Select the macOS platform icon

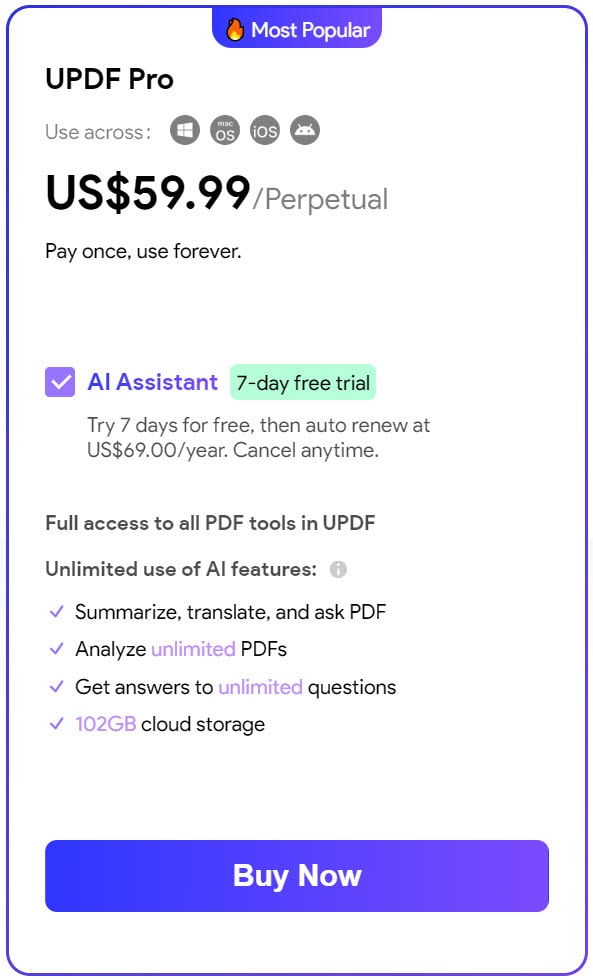[x=225, y=130]
